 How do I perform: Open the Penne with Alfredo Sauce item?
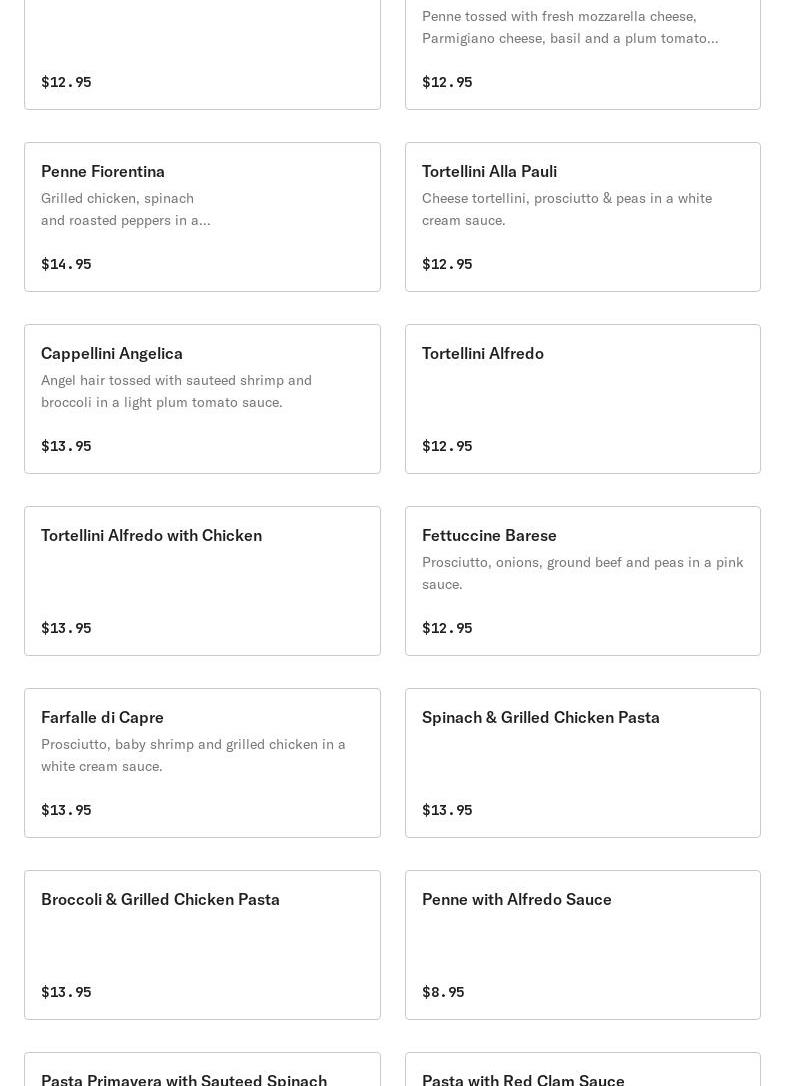pos(516,899)
